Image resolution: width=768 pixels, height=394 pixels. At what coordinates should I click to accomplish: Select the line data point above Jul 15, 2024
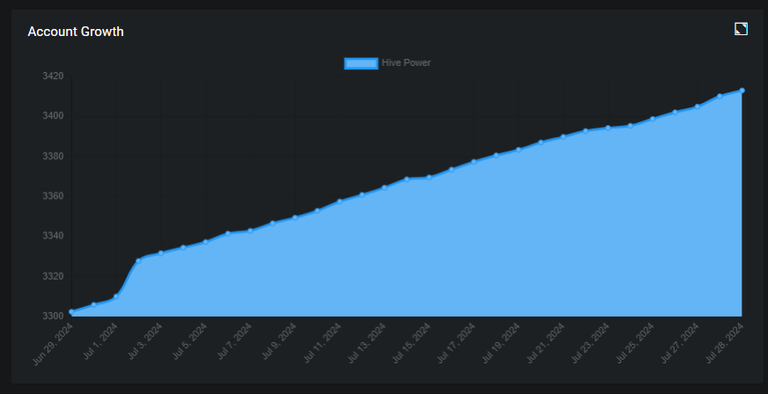(429, 177)
